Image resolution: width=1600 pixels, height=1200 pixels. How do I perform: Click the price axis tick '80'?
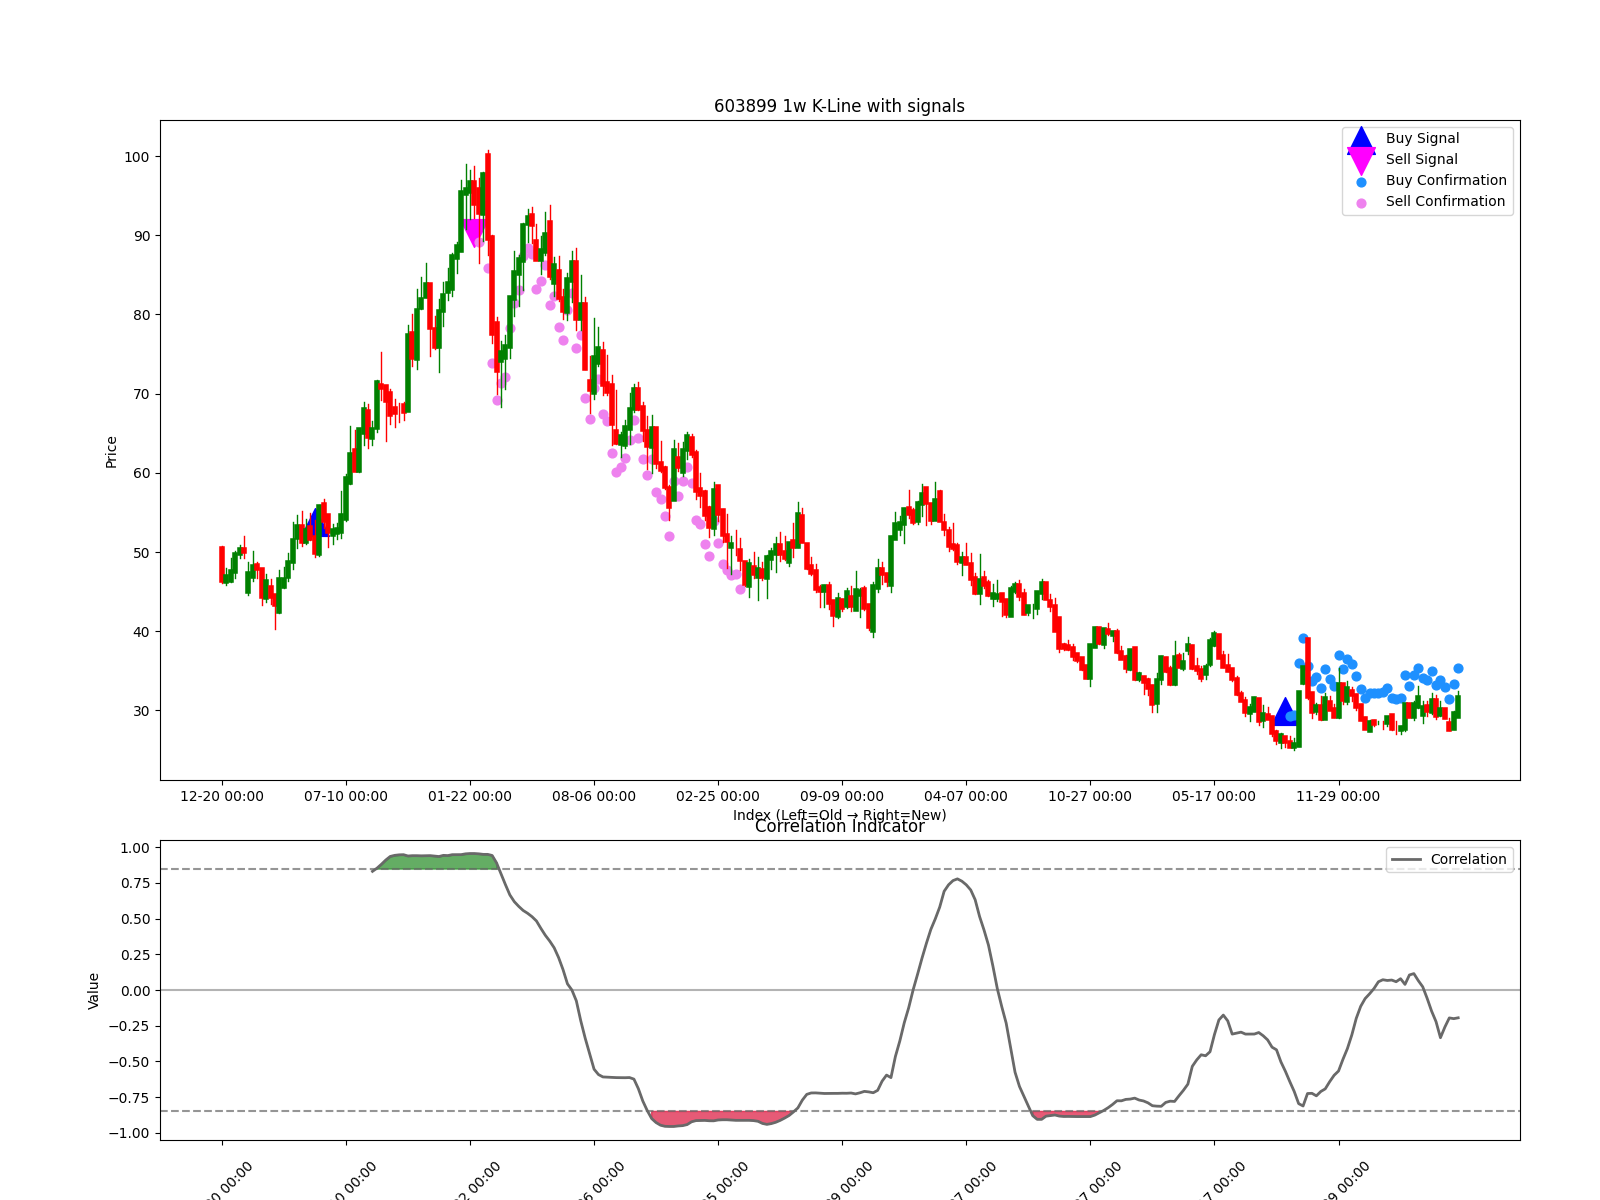click(x=141, y=315)
